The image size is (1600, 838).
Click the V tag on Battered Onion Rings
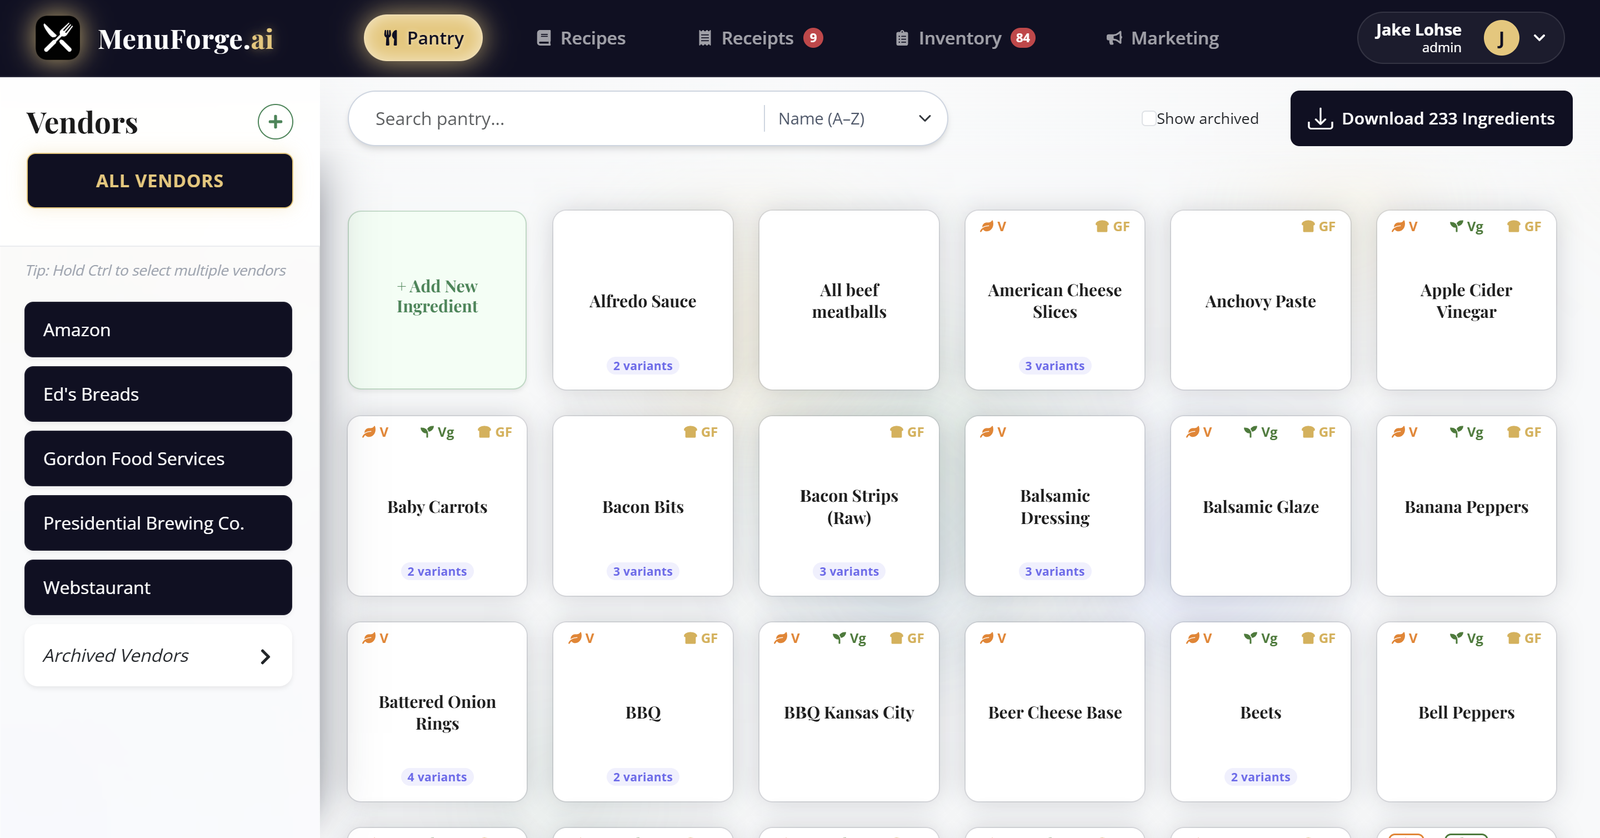[x=375, y=638]
